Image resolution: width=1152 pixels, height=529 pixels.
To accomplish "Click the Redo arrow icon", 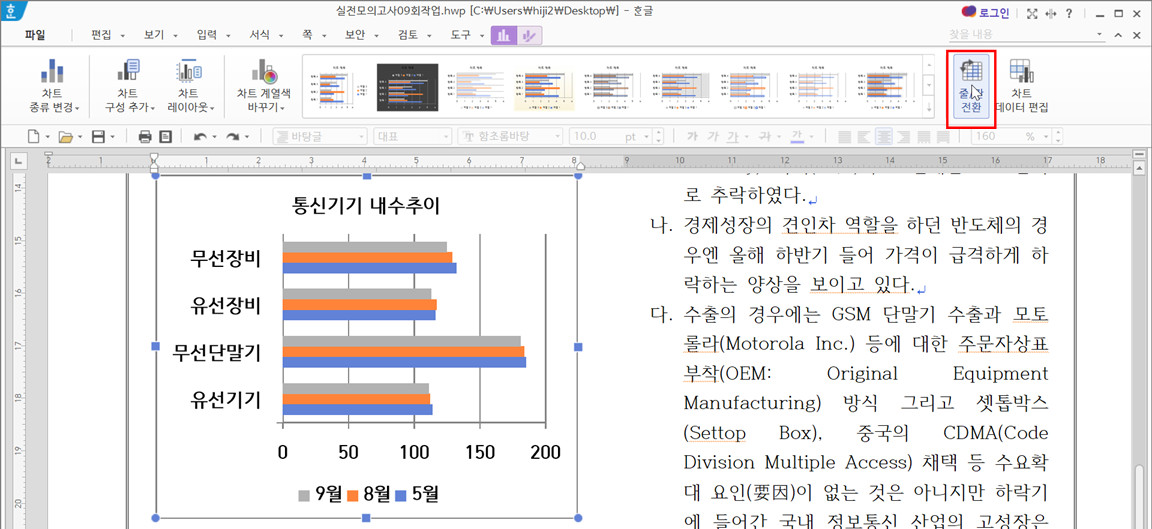I will [233, 137].
